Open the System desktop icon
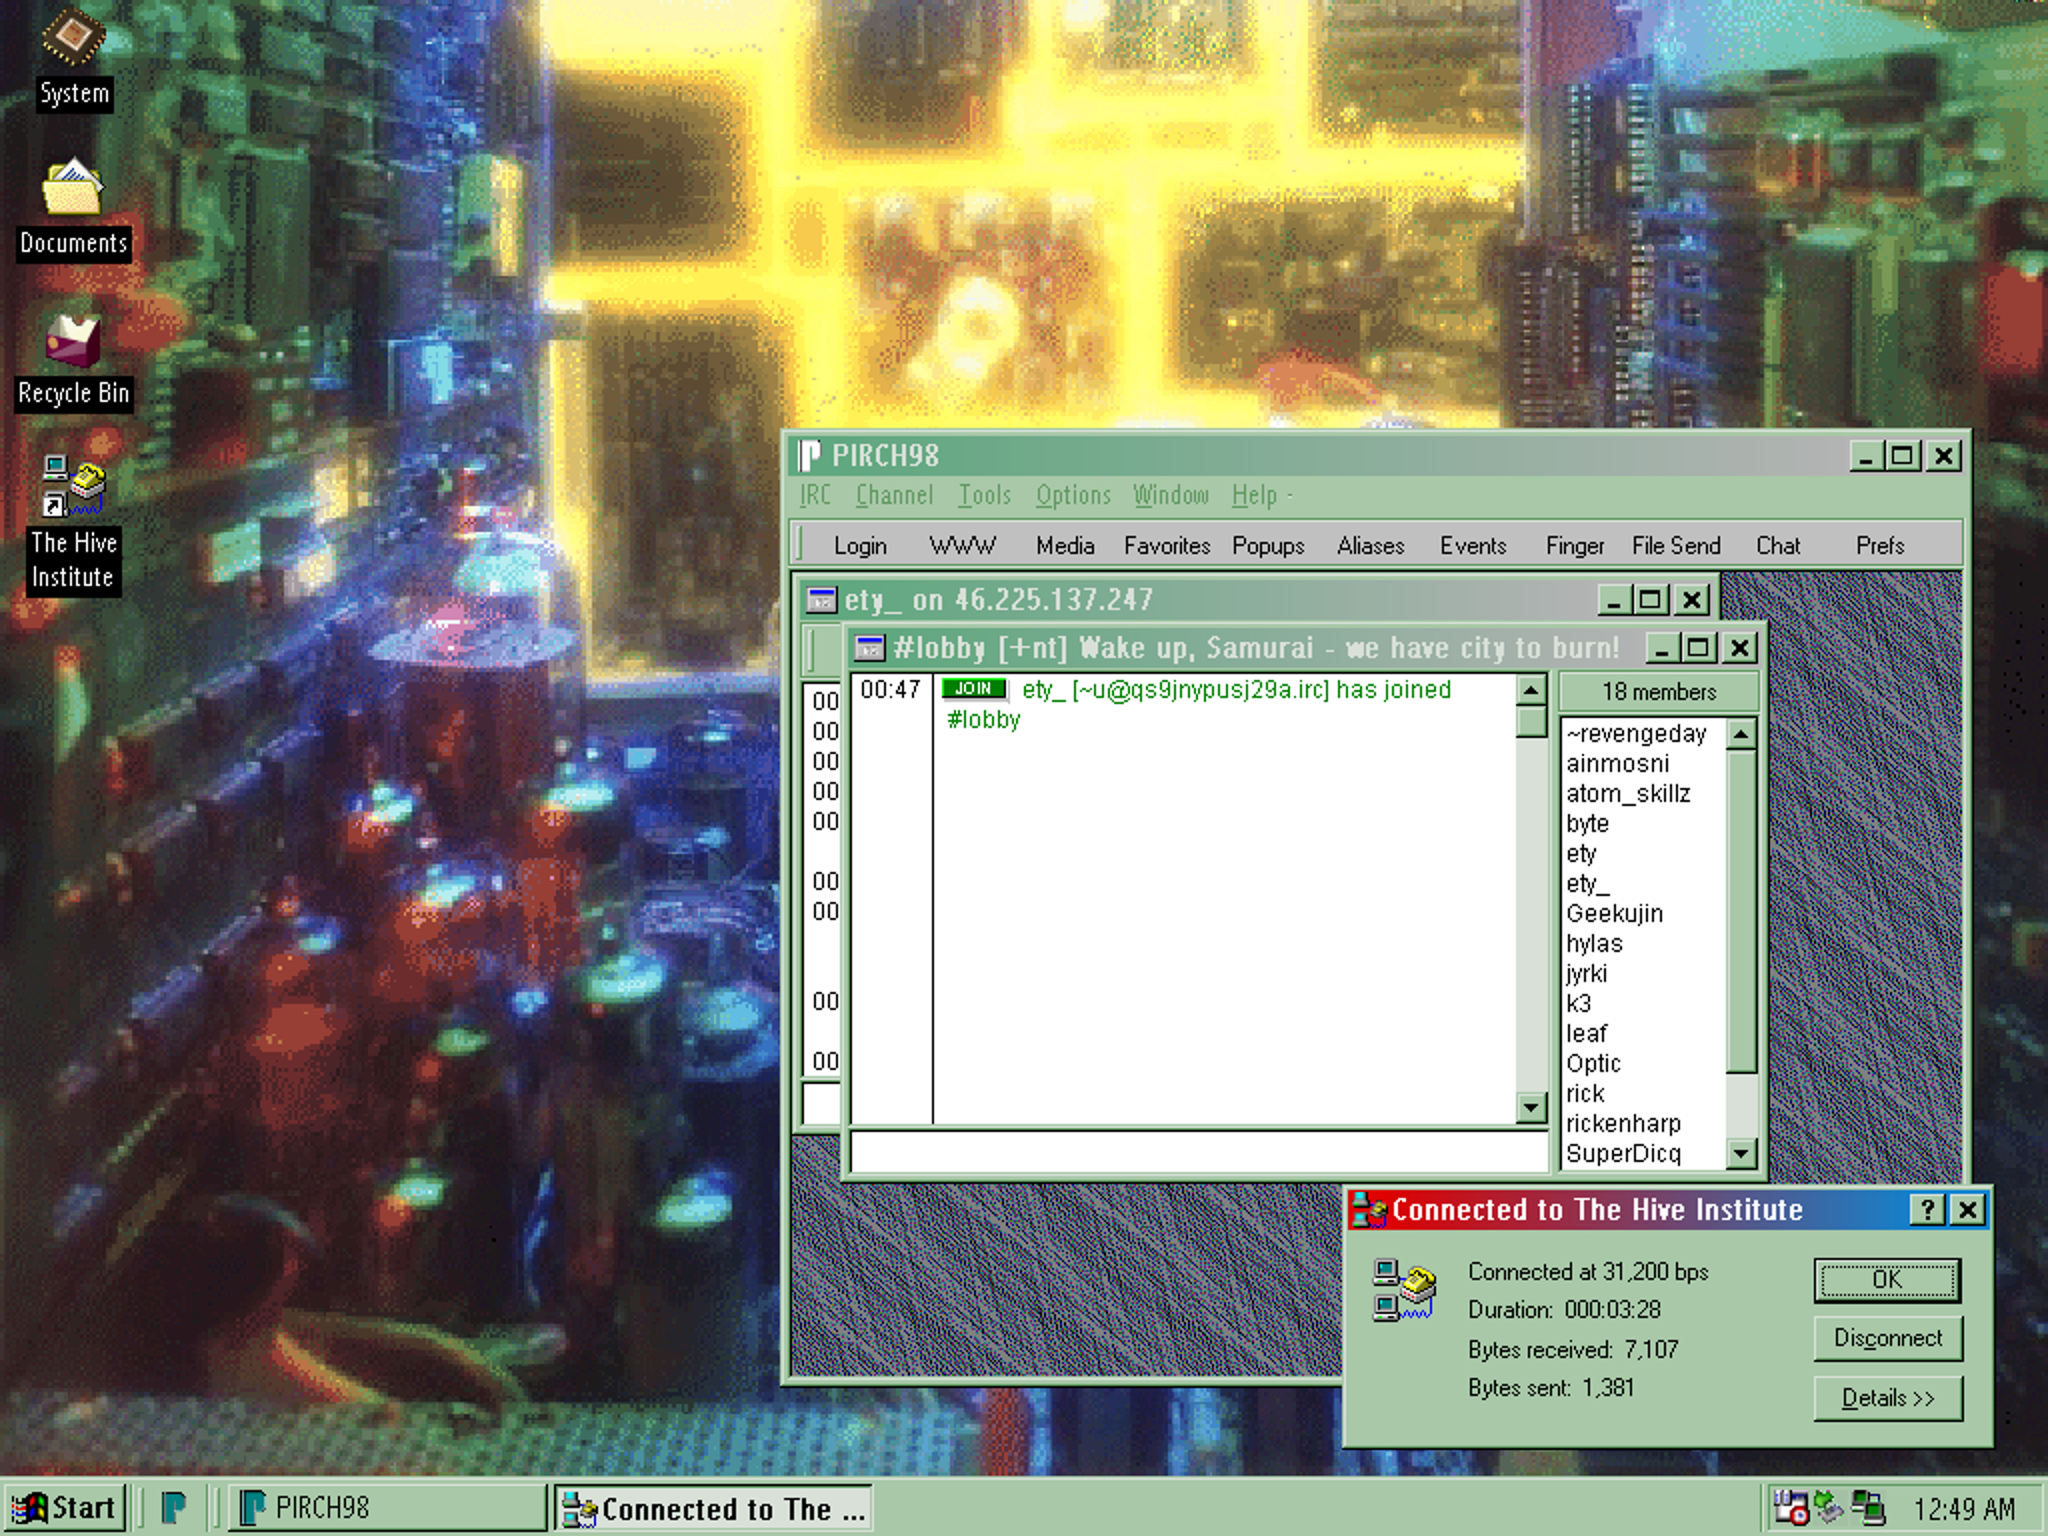2048x1536 pixels. pyautogui.click(x=73, y=40)
